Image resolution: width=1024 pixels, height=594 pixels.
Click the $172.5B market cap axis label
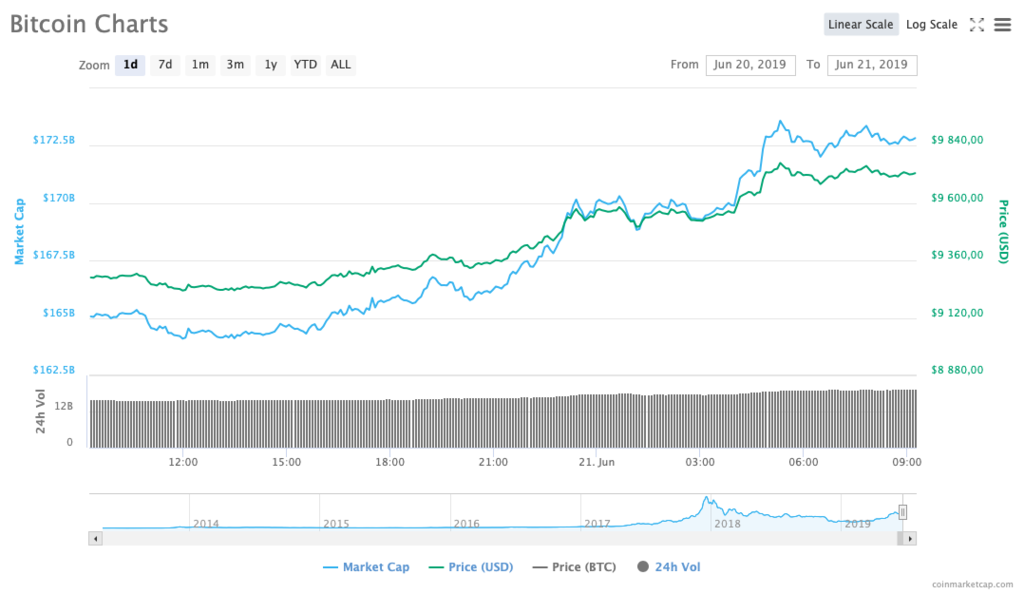click(54, 140)
